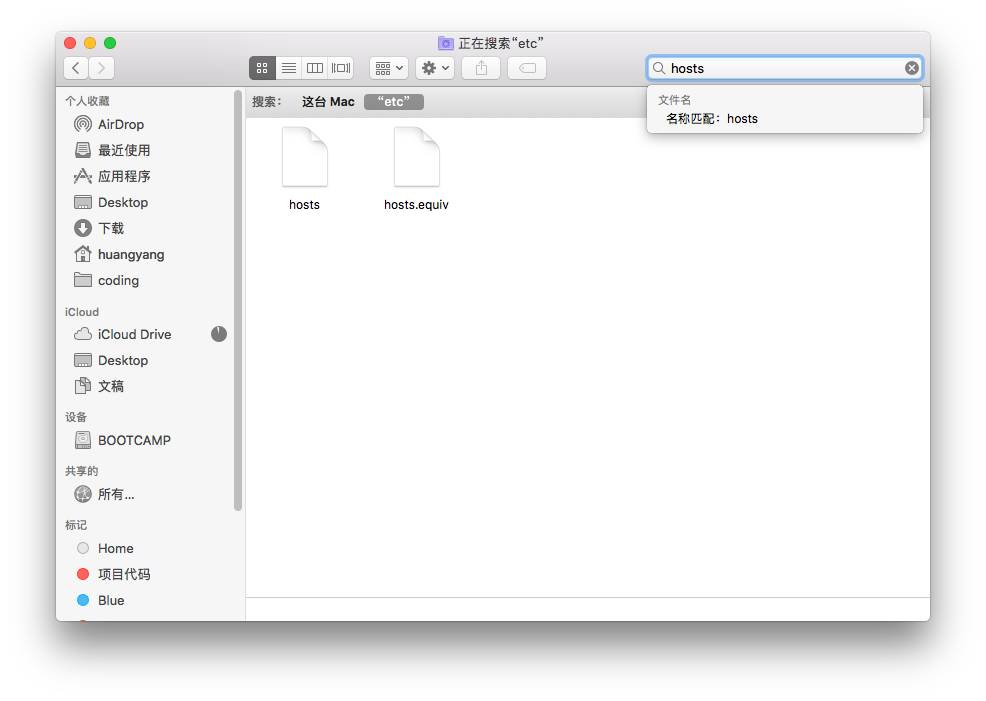The width and height of the screenshot is (986, 701).
Task: Click the edit tags toolbar button
Action: pyautogui.click(x=527, y=68)
